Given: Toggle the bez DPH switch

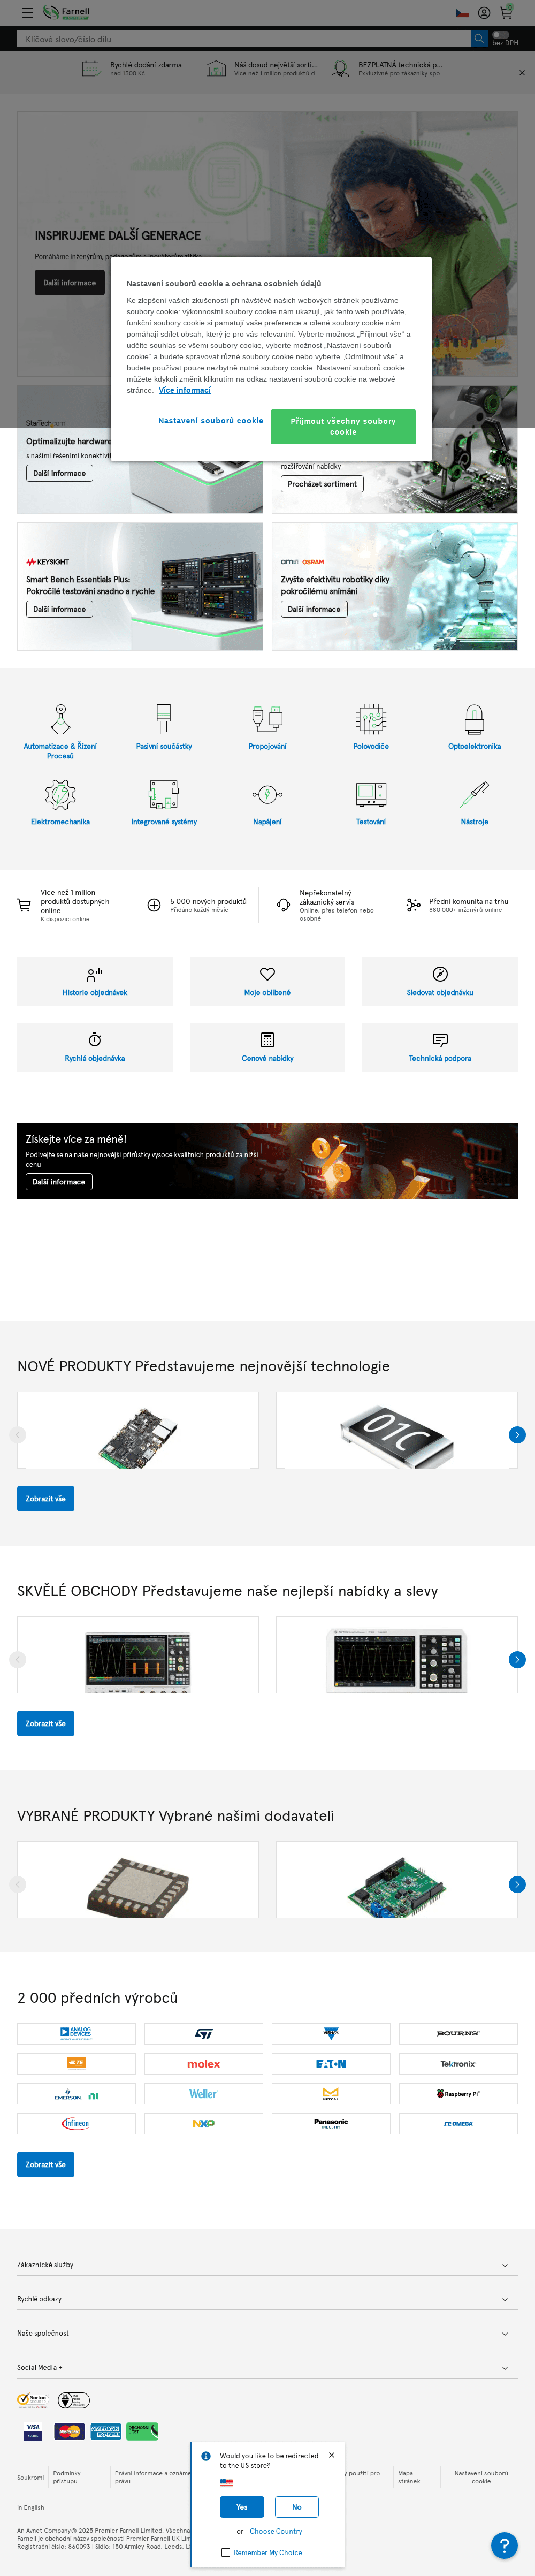Looking at the screenshot, I should (x=500, y=34).
